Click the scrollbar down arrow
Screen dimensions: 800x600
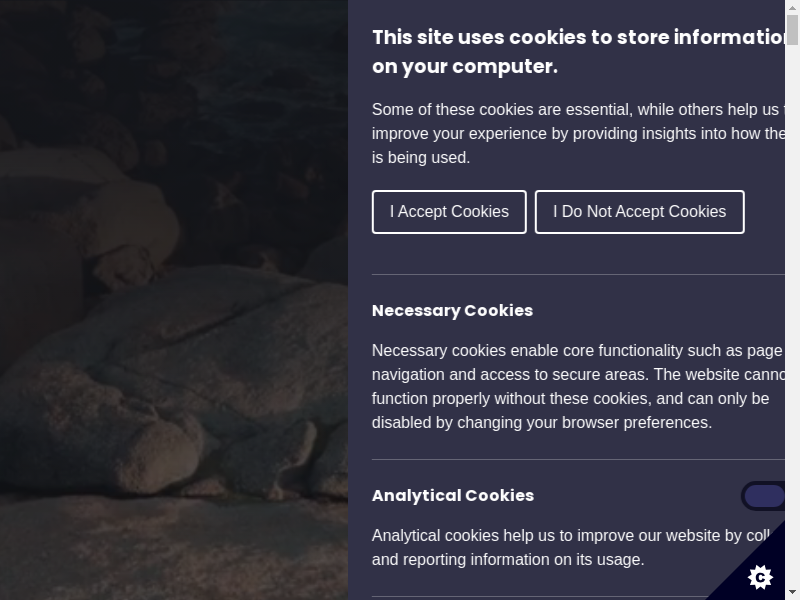coord(792,592)
